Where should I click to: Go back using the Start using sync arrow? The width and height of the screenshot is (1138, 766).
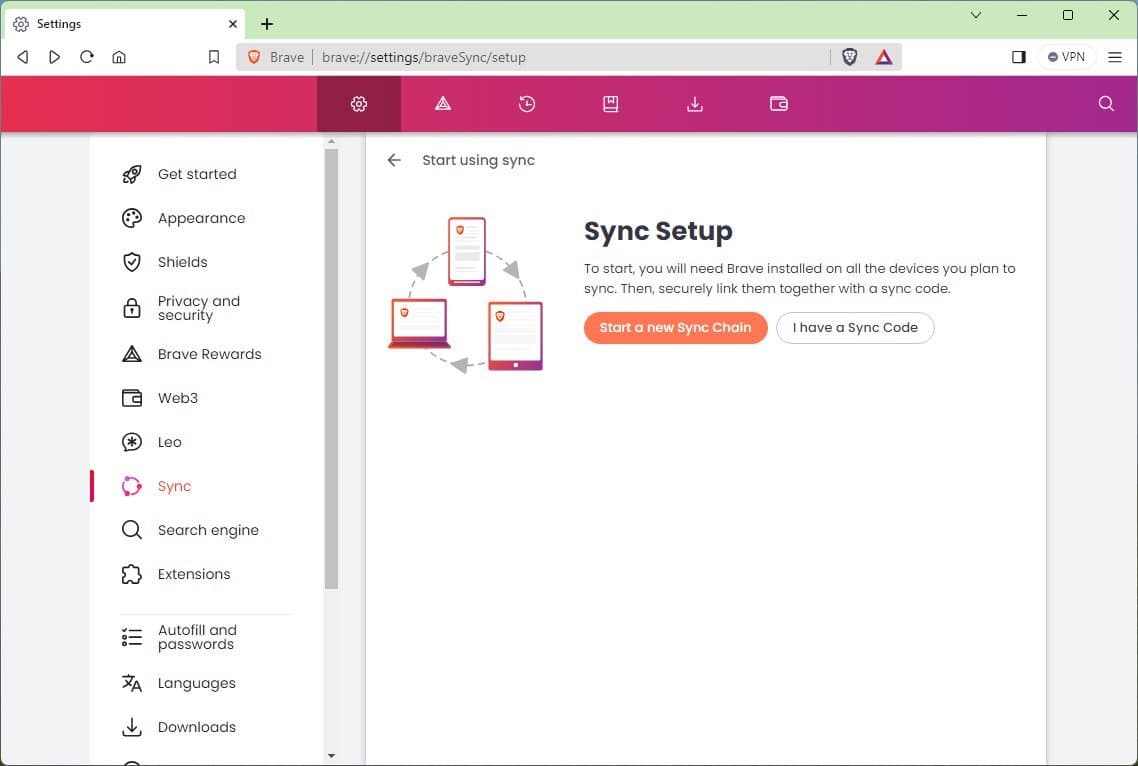(394, 160)
